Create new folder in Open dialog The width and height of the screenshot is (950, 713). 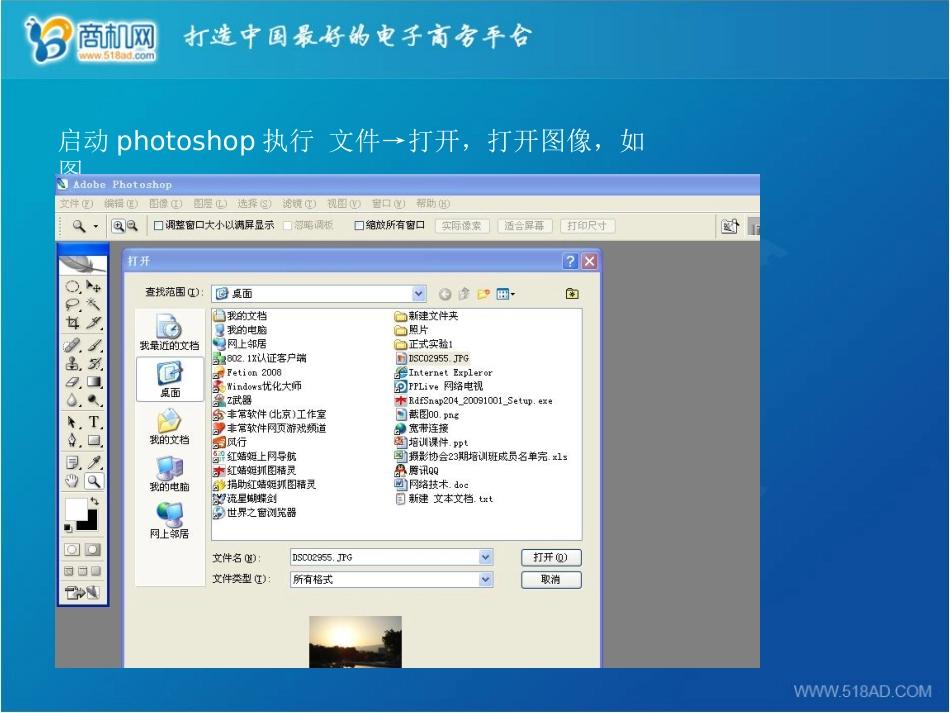tap(484, 294)
